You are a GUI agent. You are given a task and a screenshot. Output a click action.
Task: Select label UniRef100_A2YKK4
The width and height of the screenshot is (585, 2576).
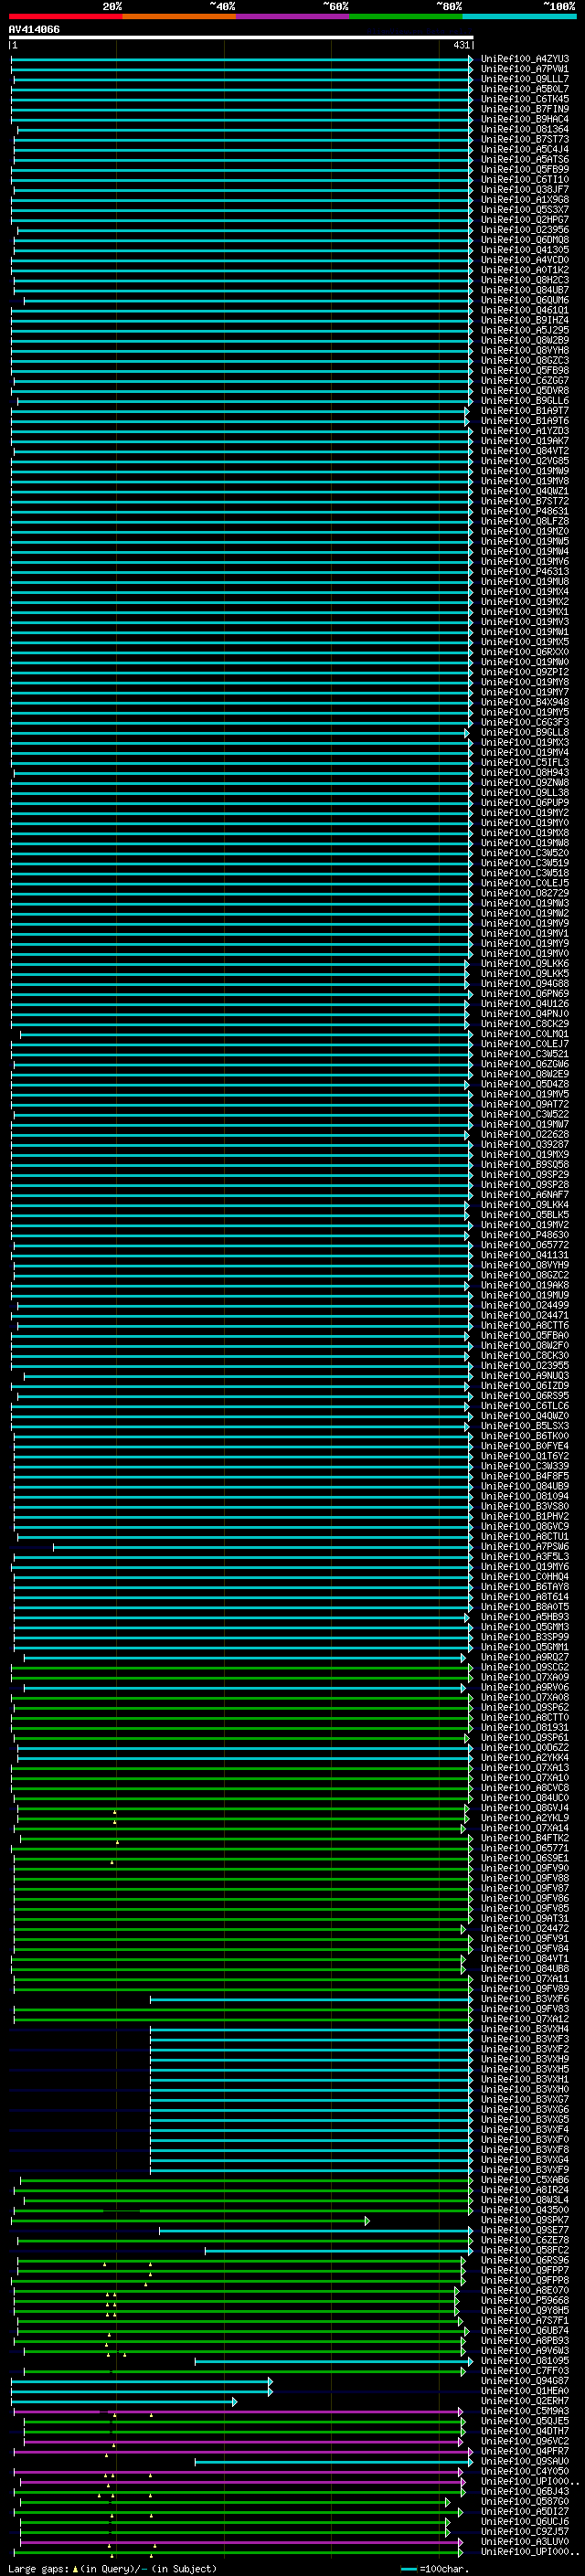coord(525,1758)
